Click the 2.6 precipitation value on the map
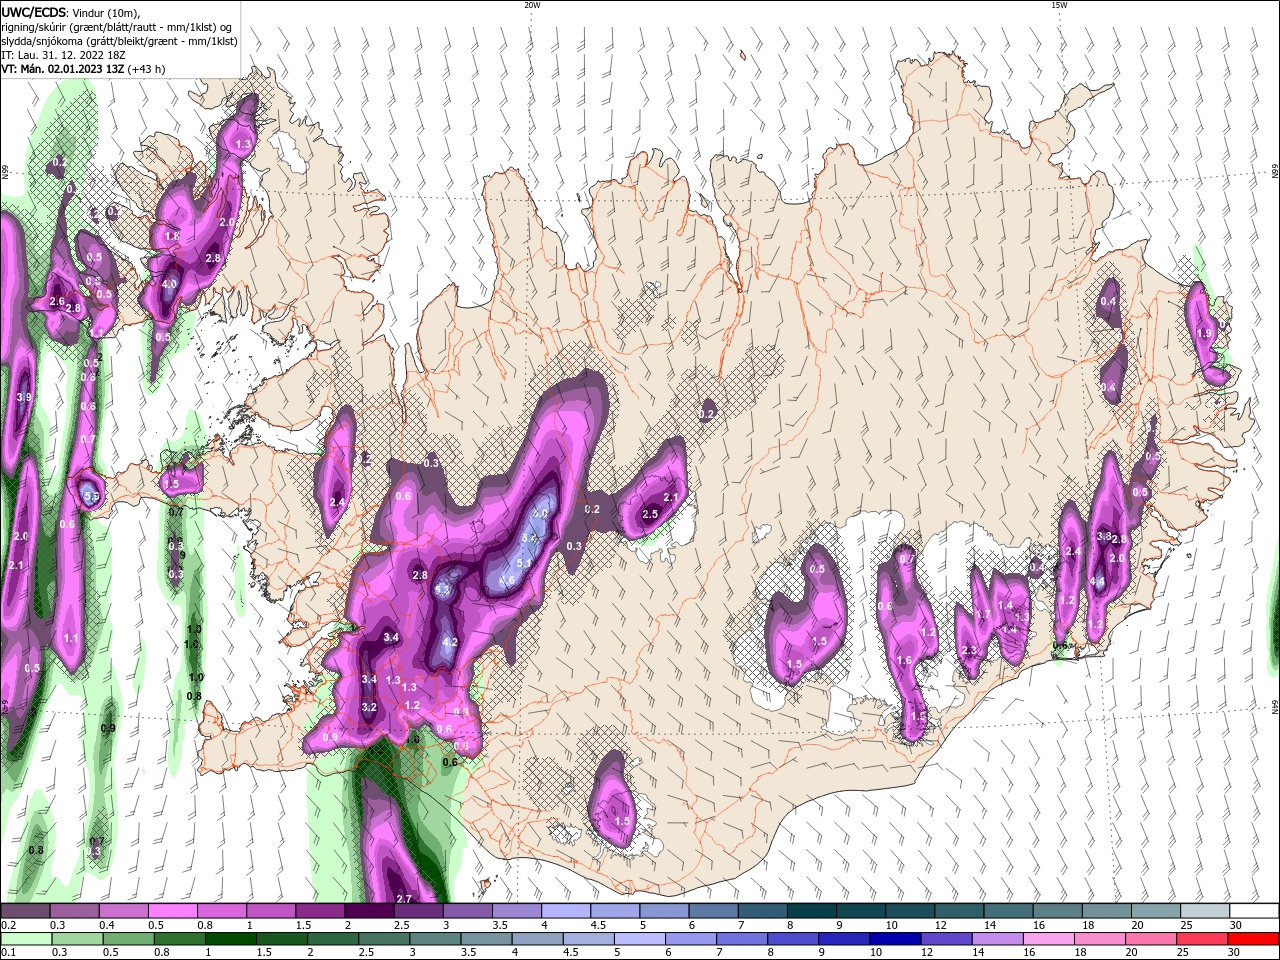This screenshot has height=960, width=1280. [57, 301]
